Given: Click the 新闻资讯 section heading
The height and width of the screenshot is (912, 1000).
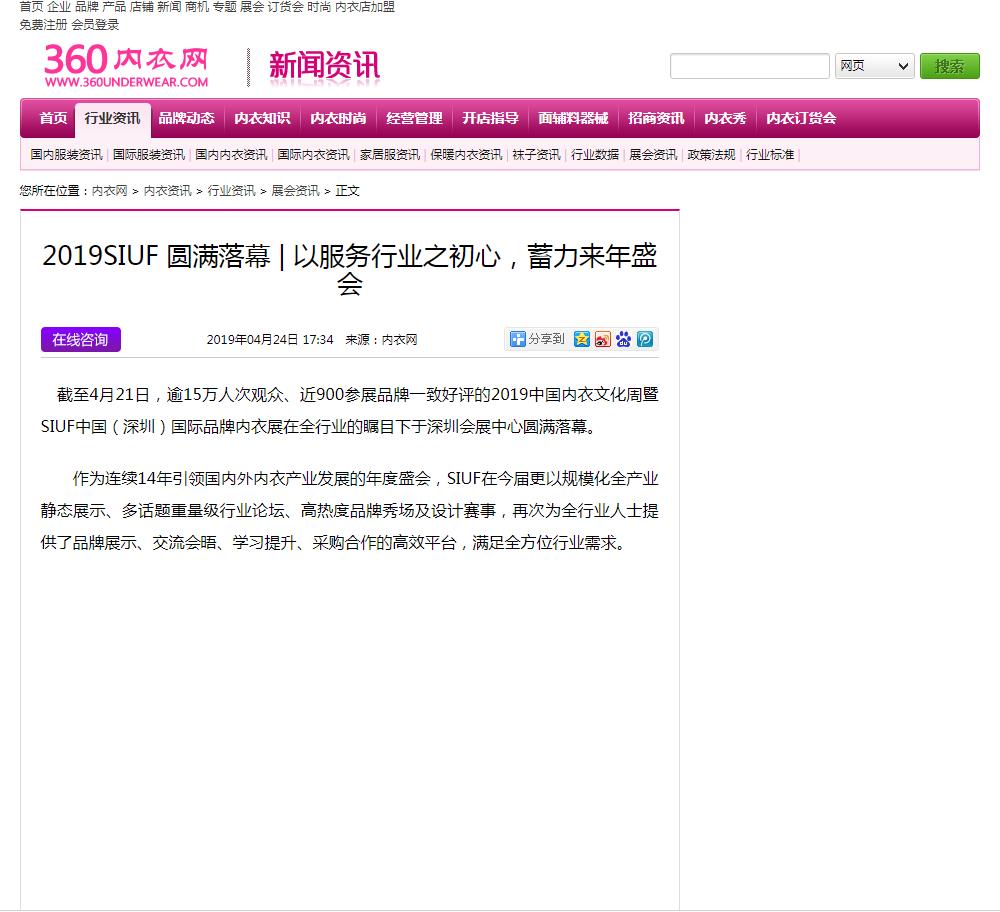Looking at the screenshot, I should 324,66.
